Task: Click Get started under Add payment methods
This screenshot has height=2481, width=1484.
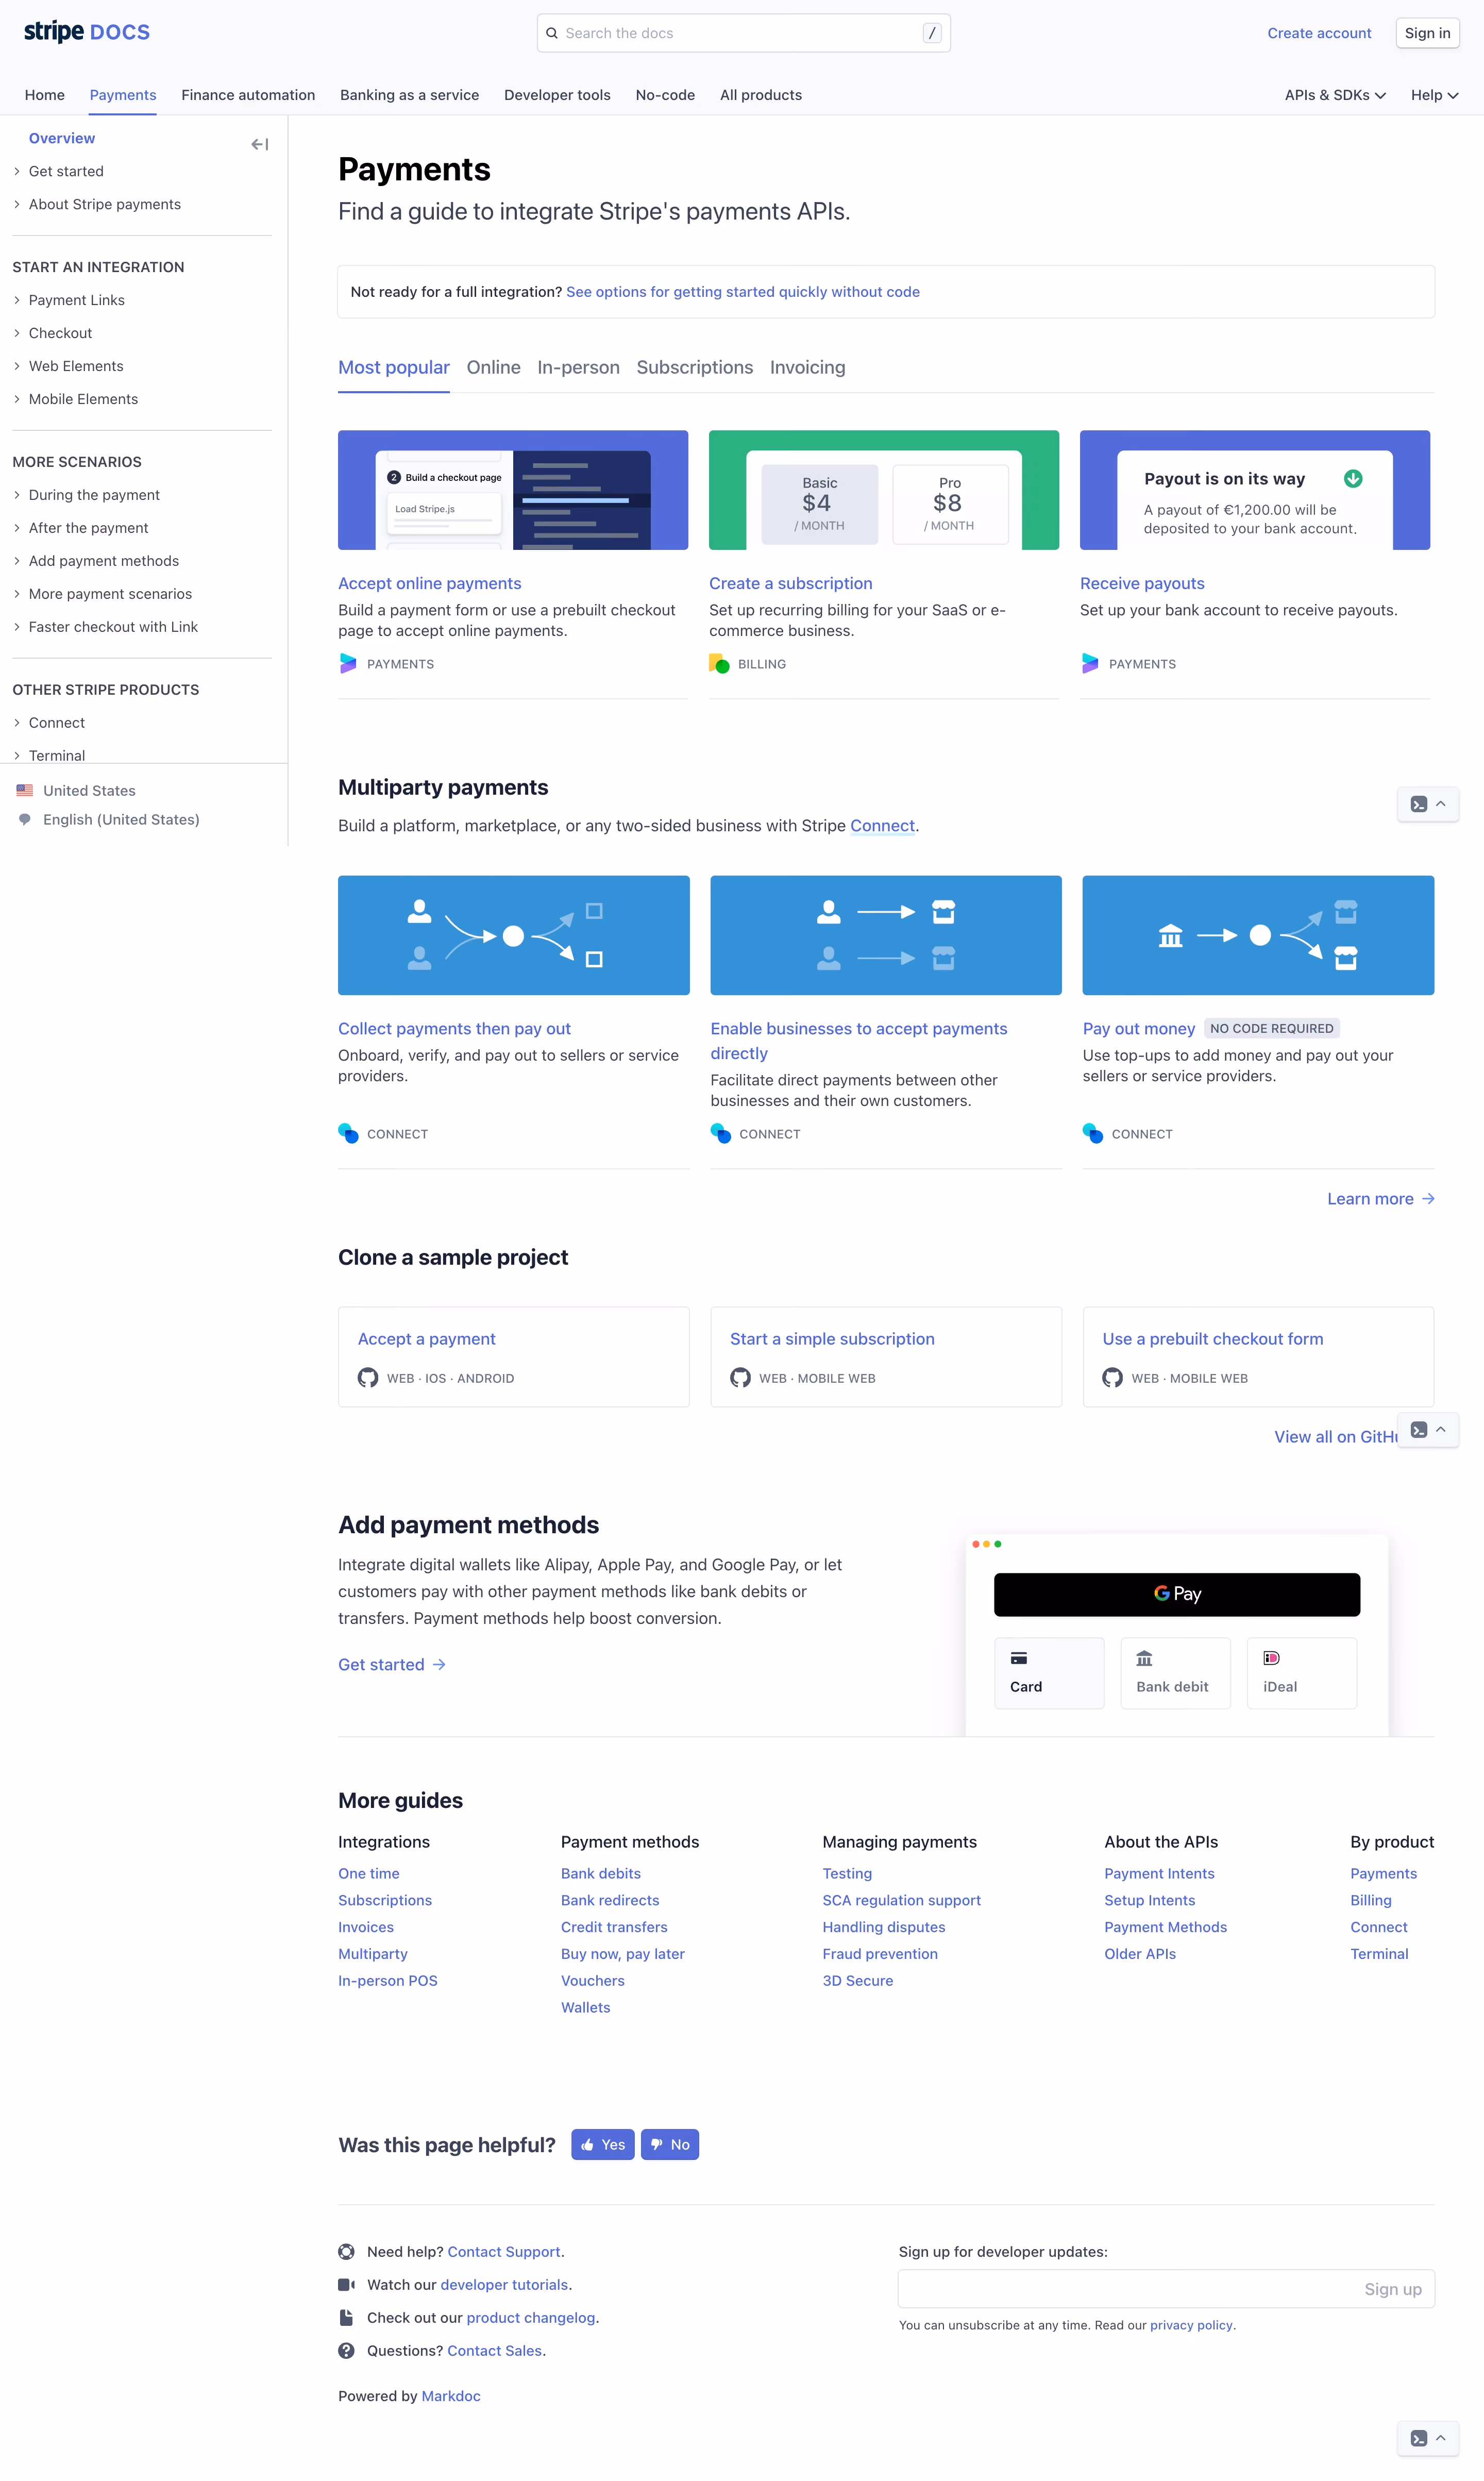Action: (392, 1664)
